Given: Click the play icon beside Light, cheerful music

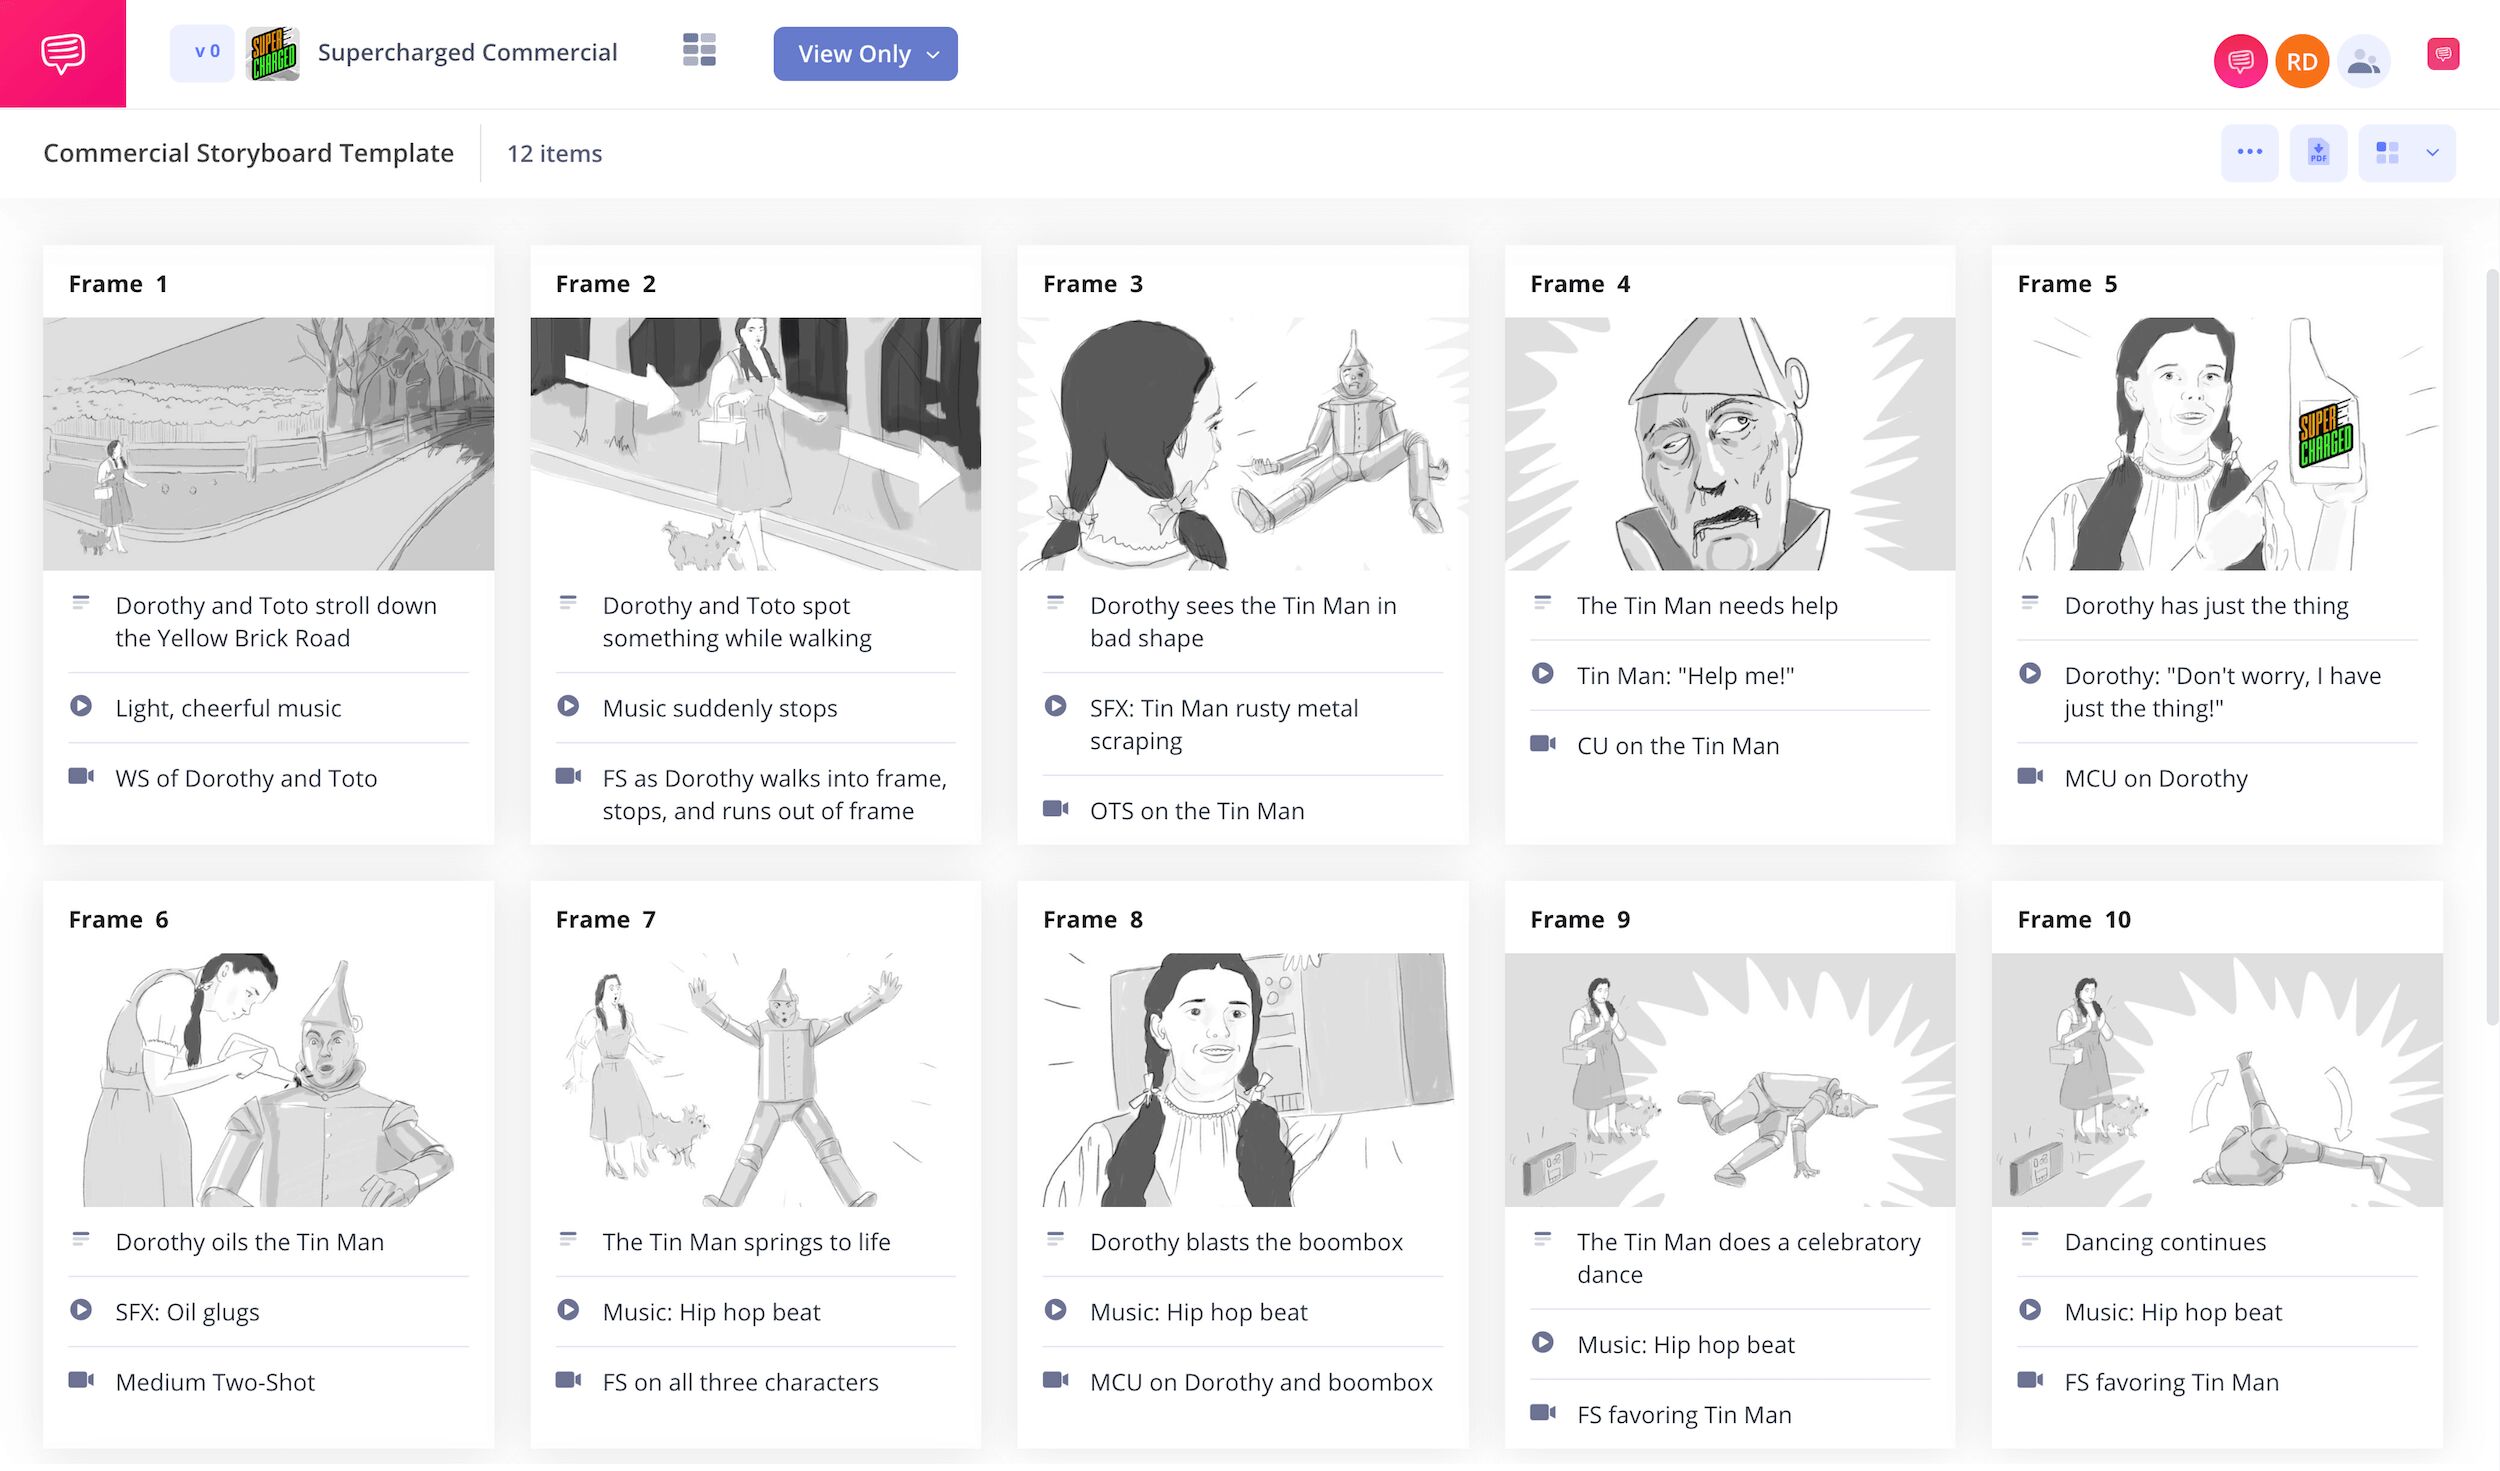Looking at the screenshot, I should (81, 707).
